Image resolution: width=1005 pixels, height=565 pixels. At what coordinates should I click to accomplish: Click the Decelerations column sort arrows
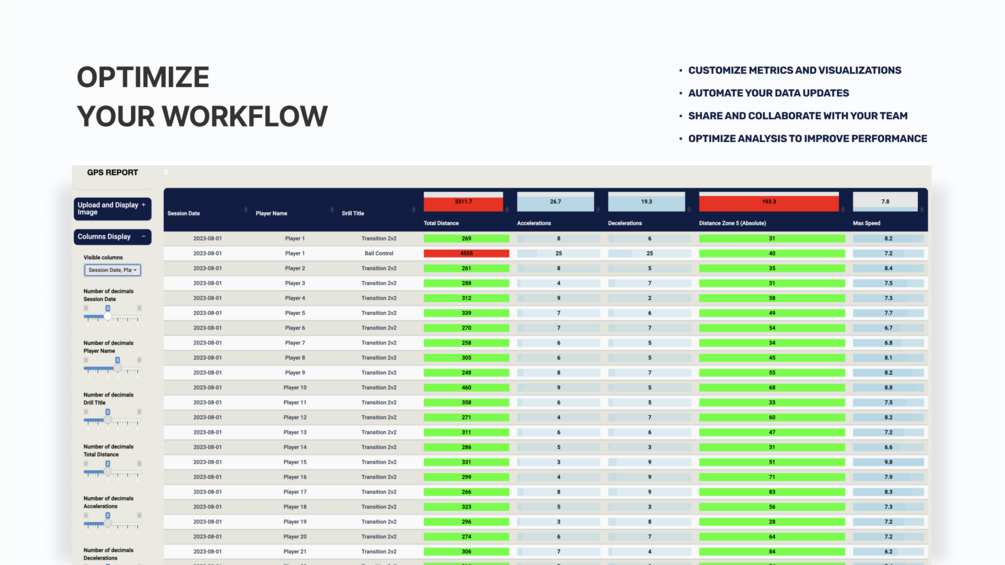pyautogui.click(x=689, y=209)
